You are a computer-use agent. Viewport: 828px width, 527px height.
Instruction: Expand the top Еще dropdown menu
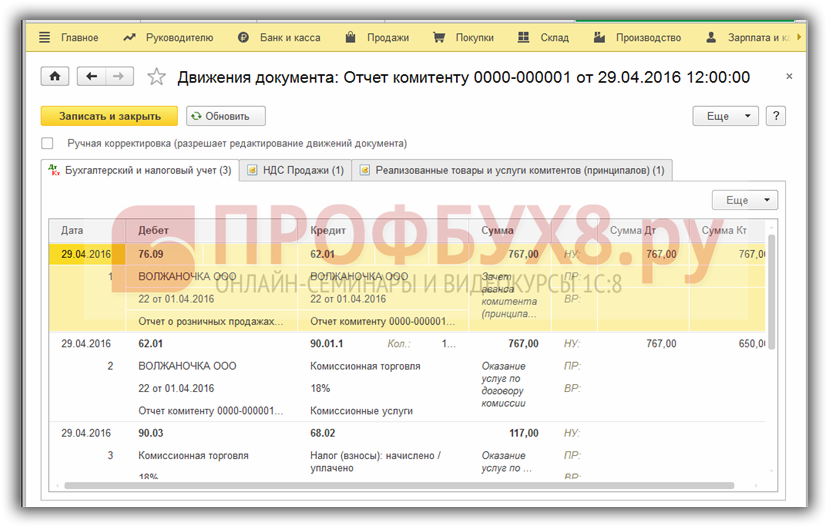pos(726,116)
